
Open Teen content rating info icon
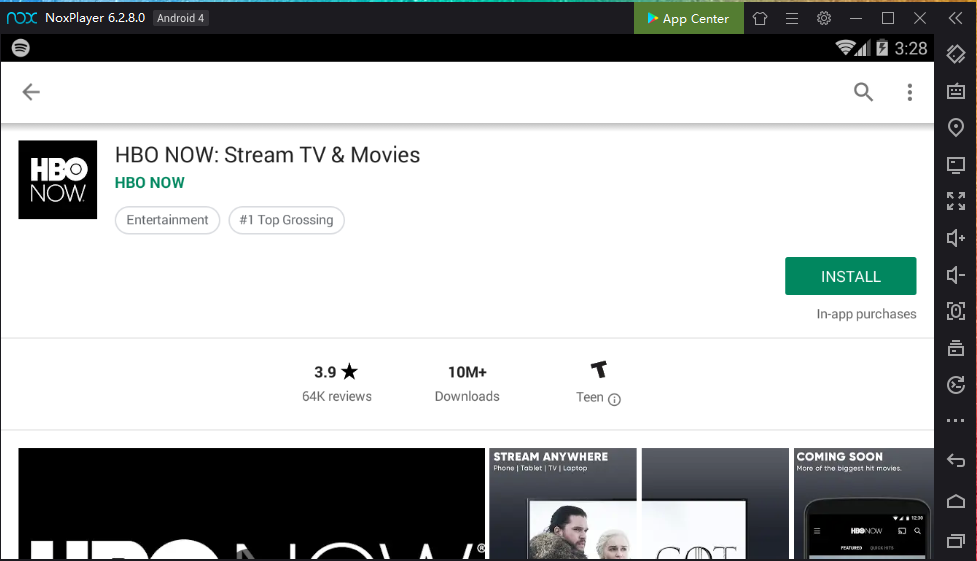click(x=614, y=400)
